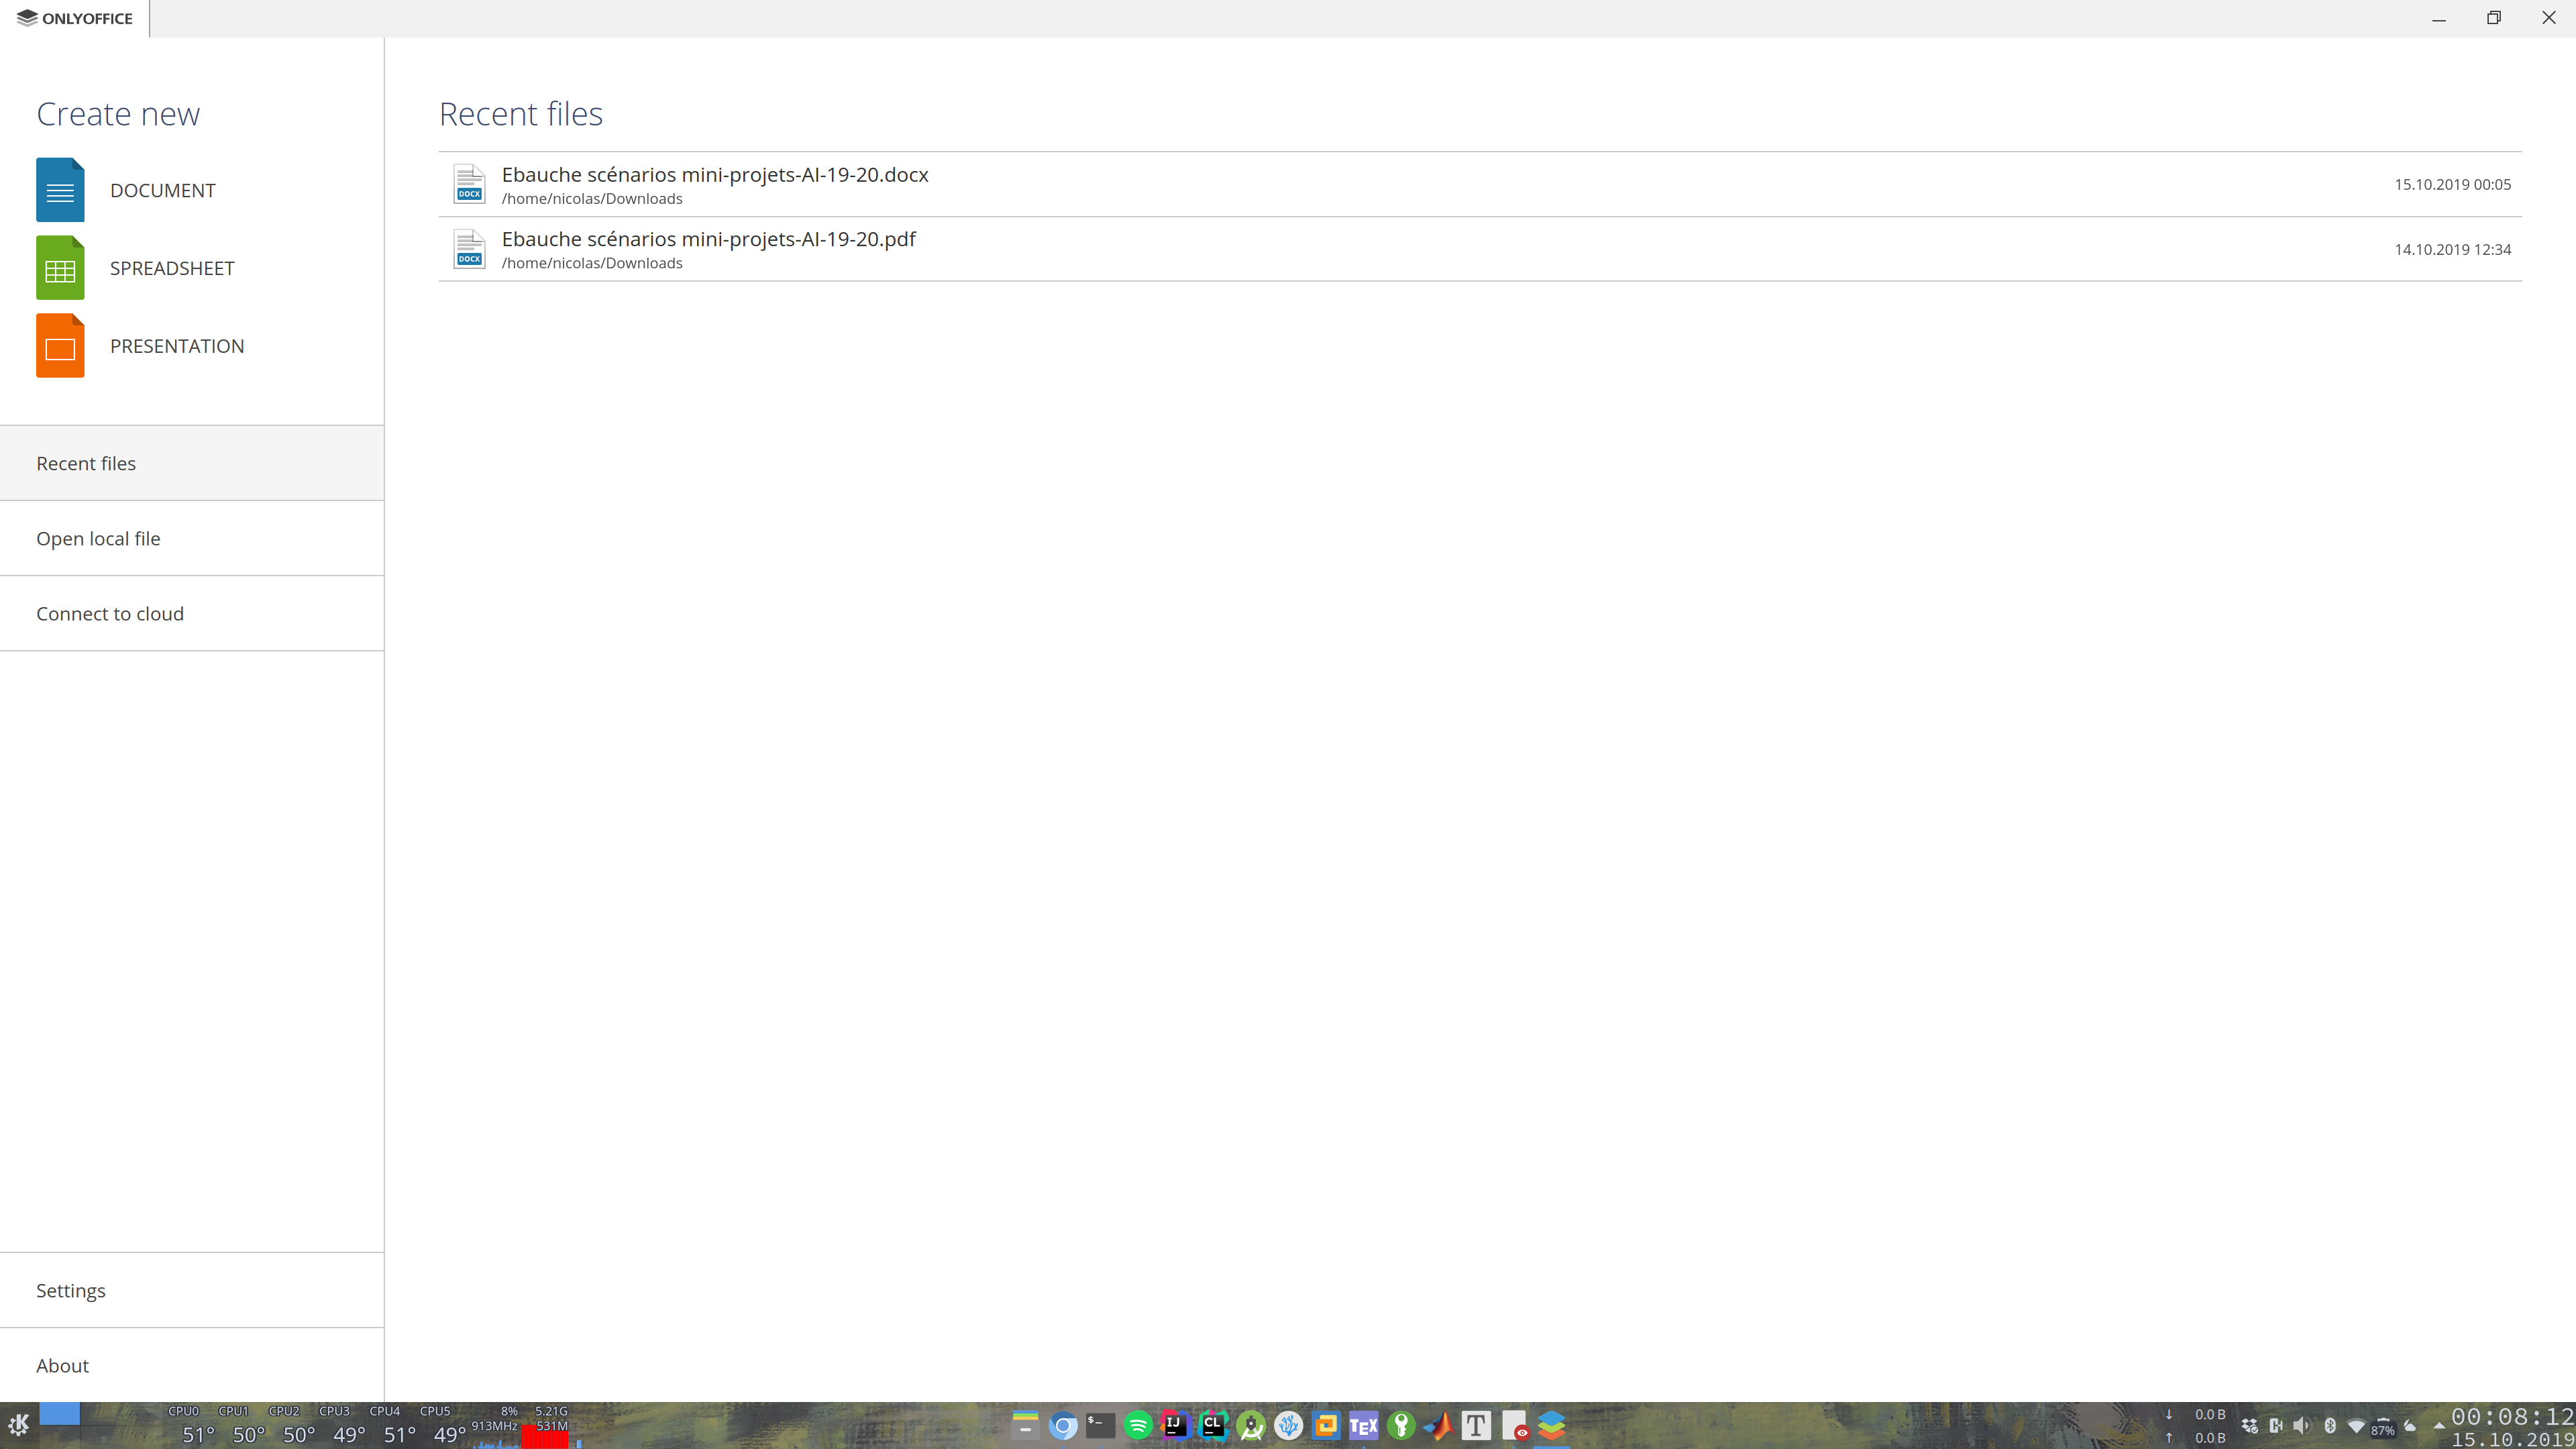Click the CPU temperature monitor widget

point(318,1427)
